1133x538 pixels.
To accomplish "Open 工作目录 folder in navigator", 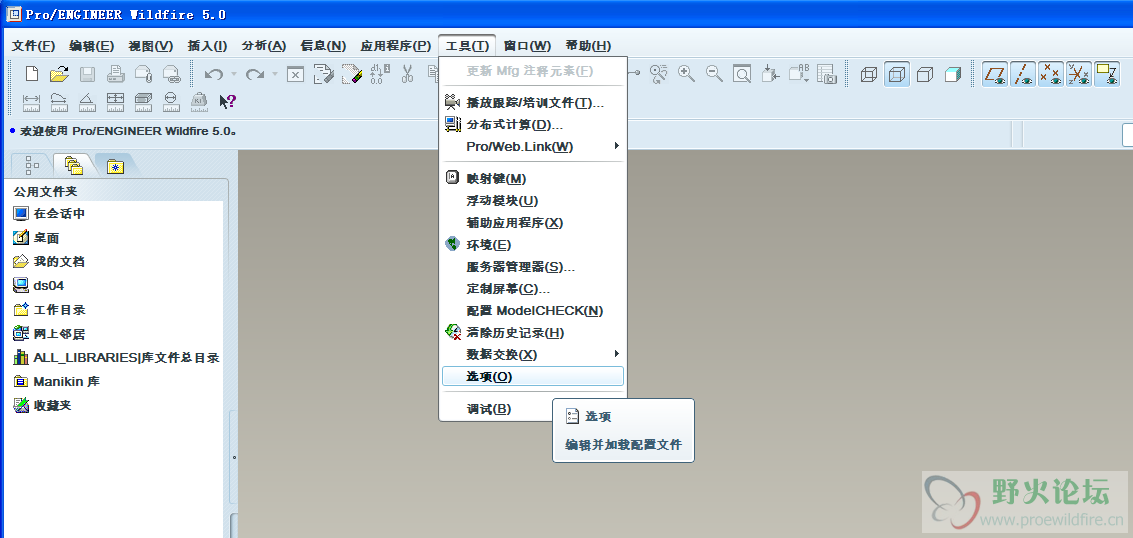I will click(x=49, y=310).
